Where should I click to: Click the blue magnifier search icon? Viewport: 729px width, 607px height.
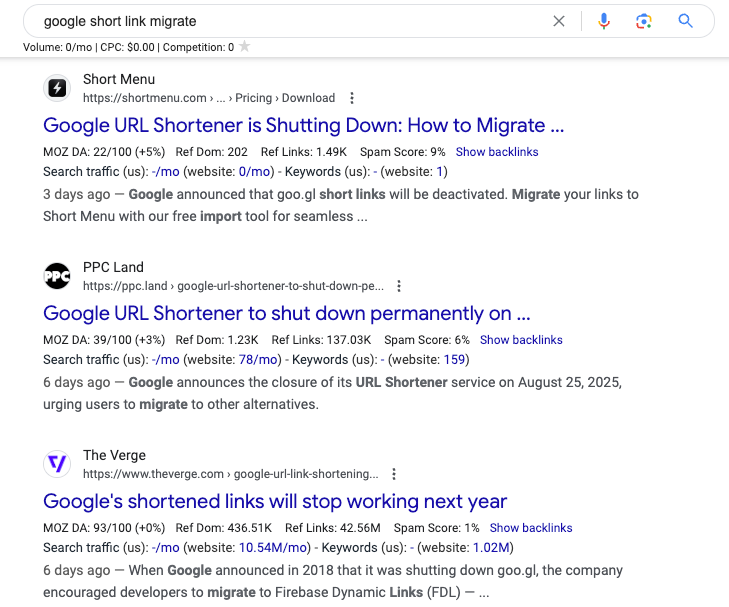click(x=685, y=21)
